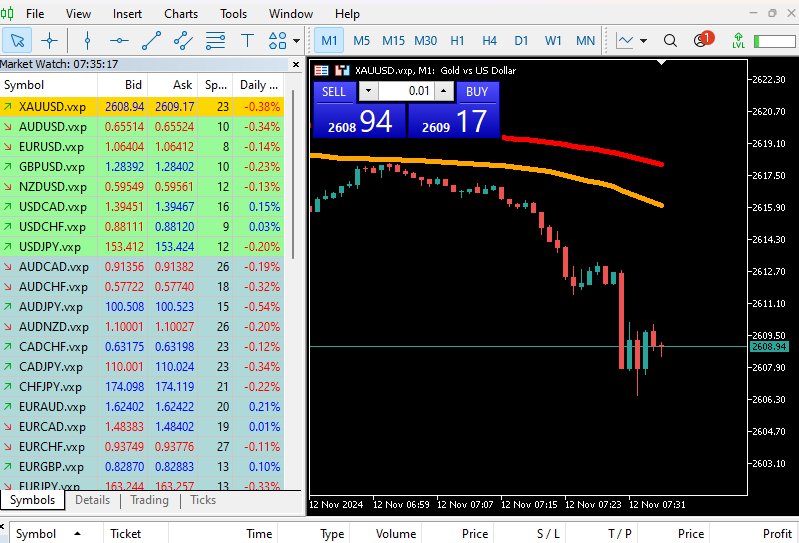Select the vertical line drawing tool
The height and width of the screenshot is (543, 799).
click(87, 41)
